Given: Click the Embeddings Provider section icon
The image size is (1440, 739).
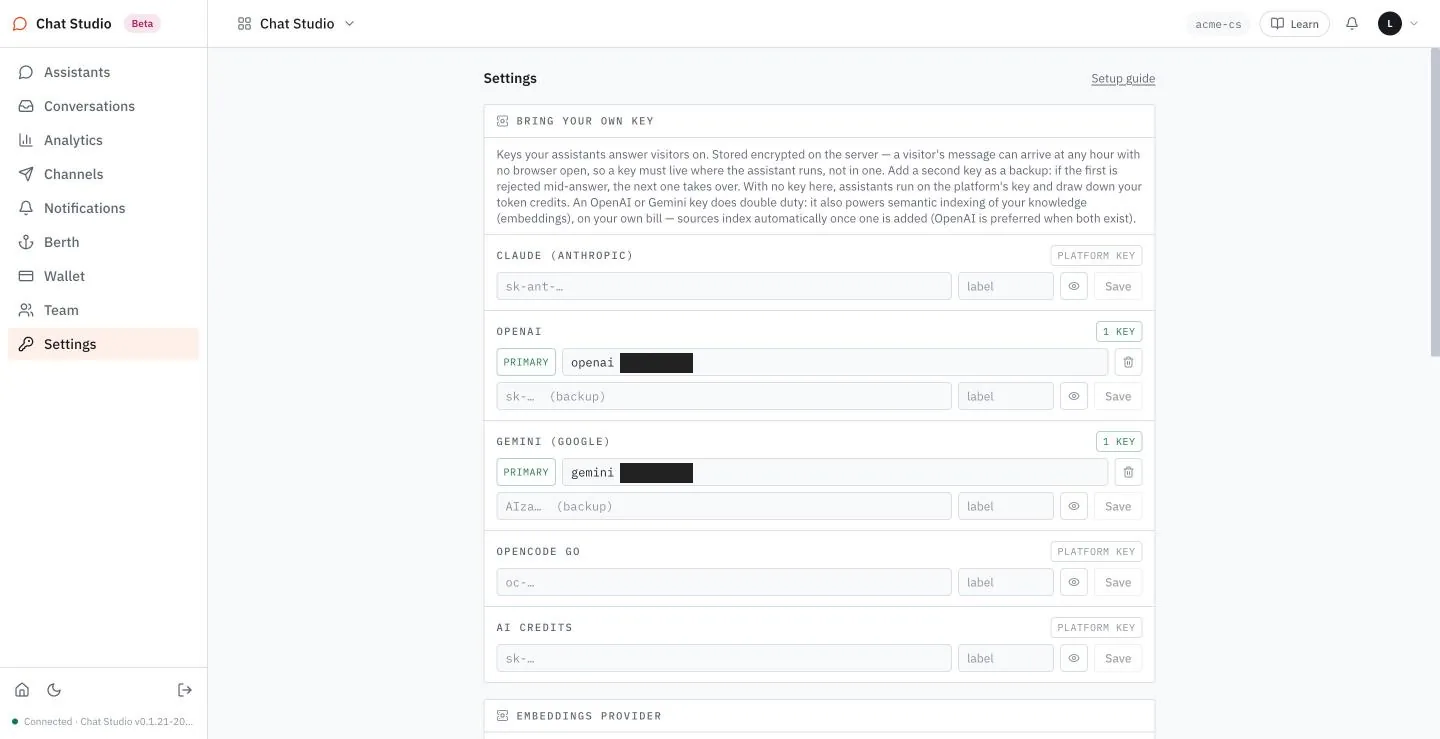Looking at the screenshot, I should (x=503, y=716).
